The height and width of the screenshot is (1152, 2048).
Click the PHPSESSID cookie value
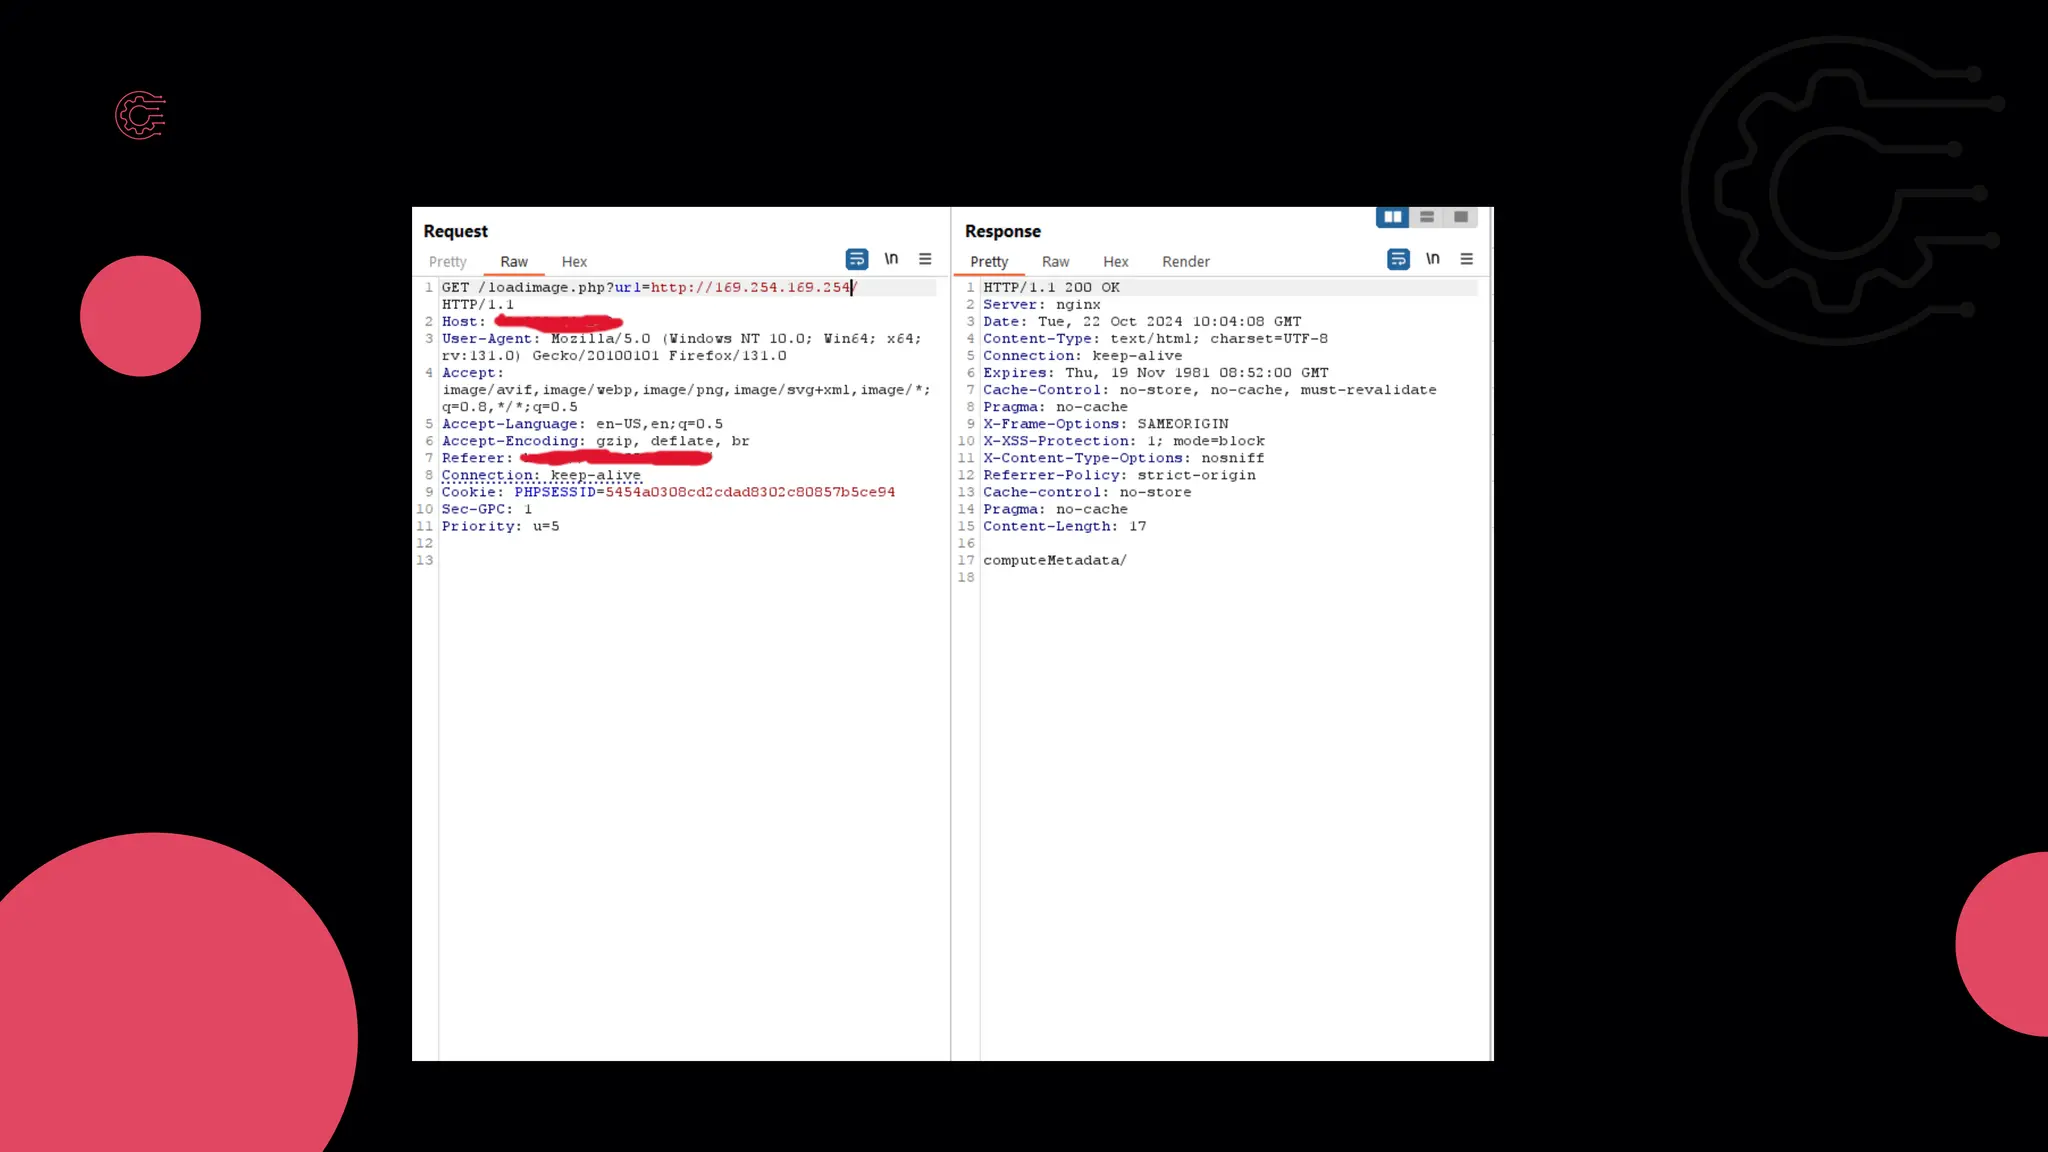[750, 492]
